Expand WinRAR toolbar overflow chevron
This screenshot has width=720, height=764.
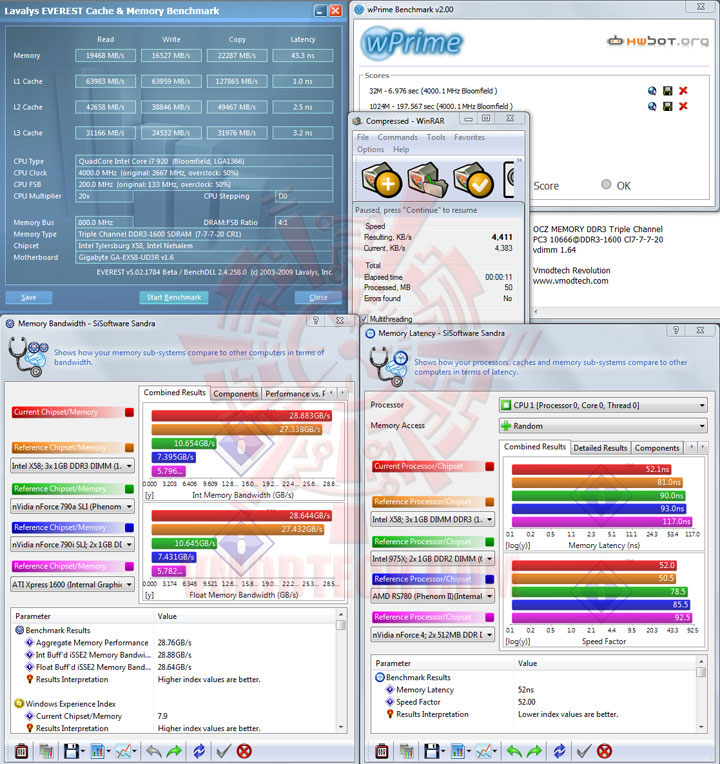point(519,160)
